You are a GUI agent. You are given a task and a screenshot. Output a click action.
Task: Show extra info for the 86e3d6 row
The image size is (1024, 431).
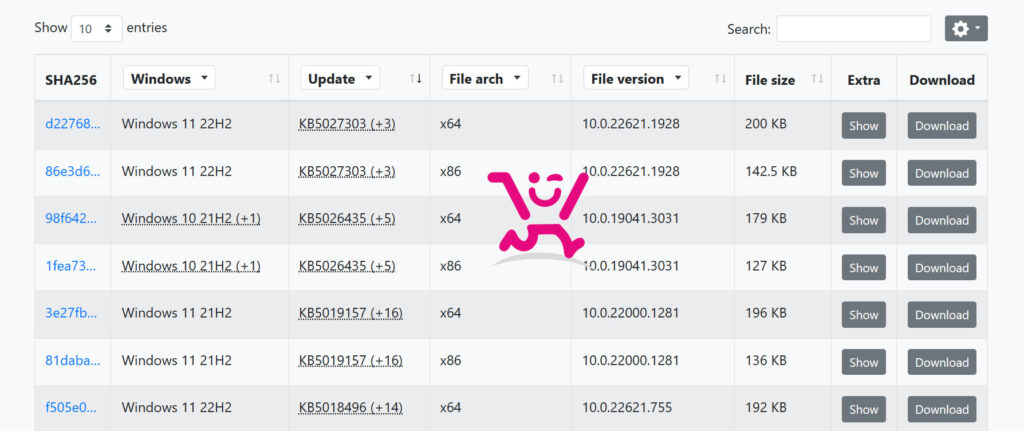[x=863, y=173]
